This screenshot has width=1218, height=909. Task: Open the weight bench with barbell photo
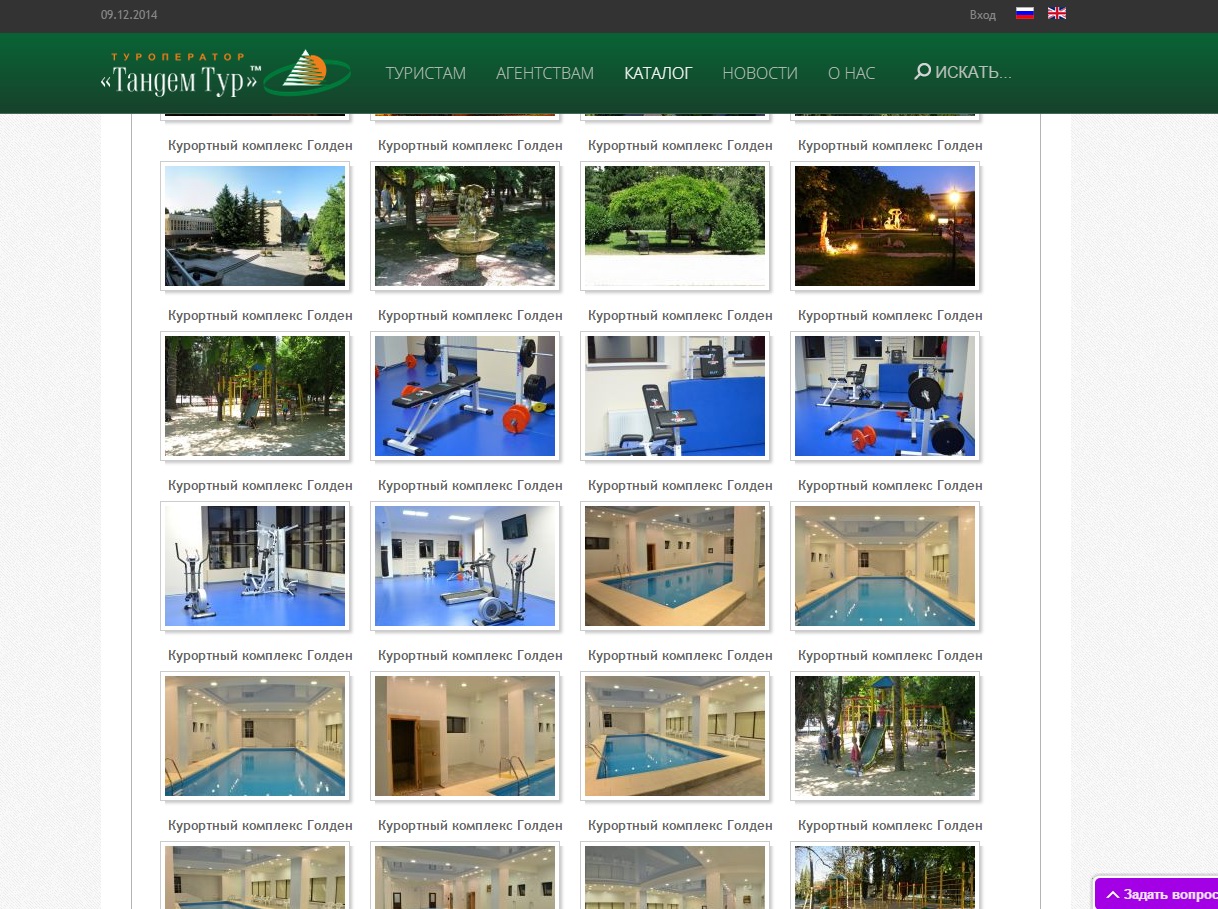tap(465, 396)
